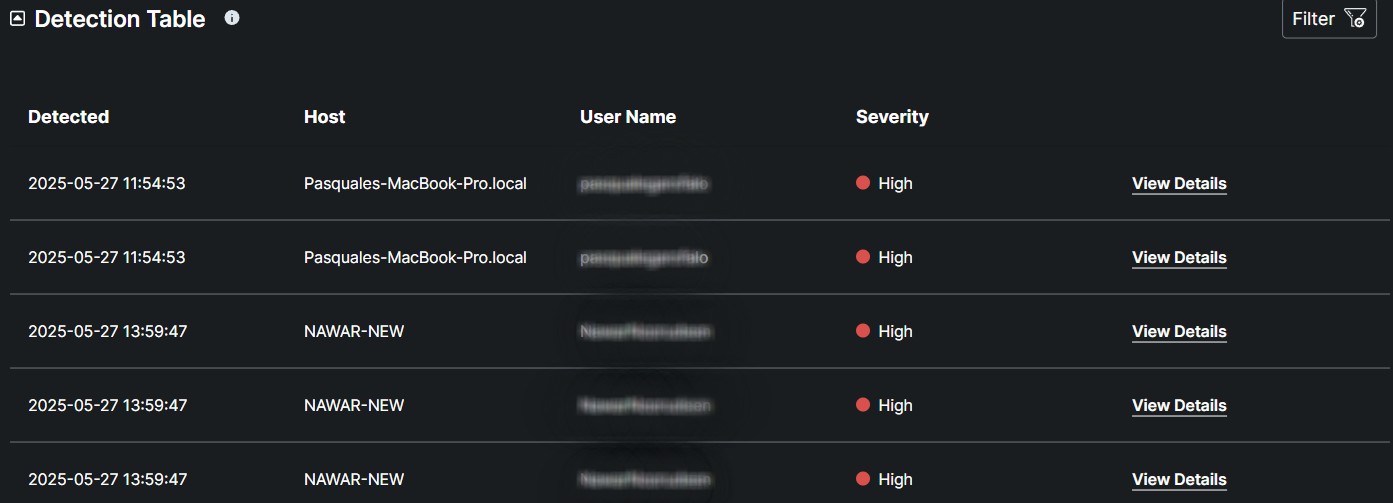Click the first 11:54:53 detection timestamp
The width and height of the screenshot is (1393, 503).
point(106,184)
